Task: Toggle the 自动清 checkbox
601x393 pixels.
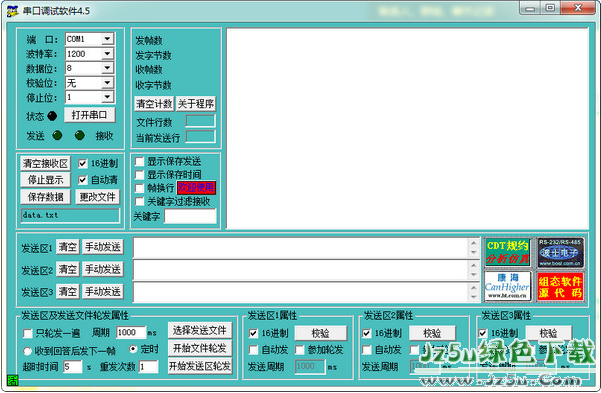Action: (82, 180)
